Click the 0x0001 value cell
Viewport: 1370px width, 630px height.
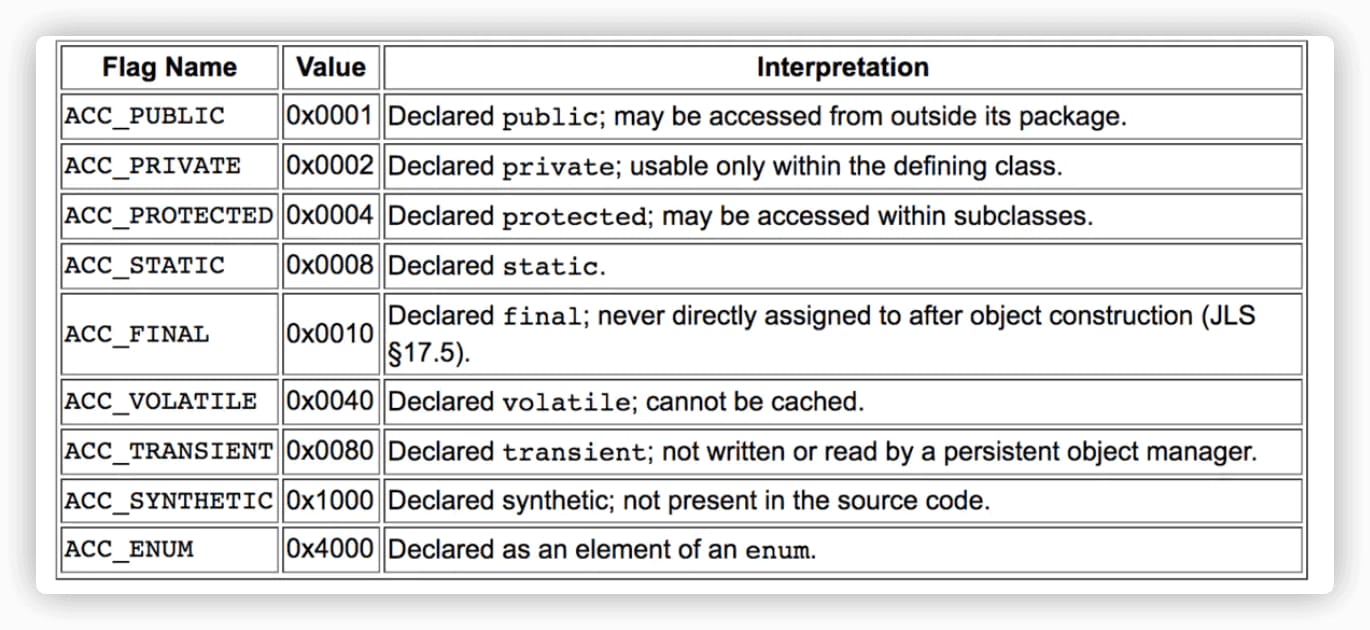pos(331,116)
